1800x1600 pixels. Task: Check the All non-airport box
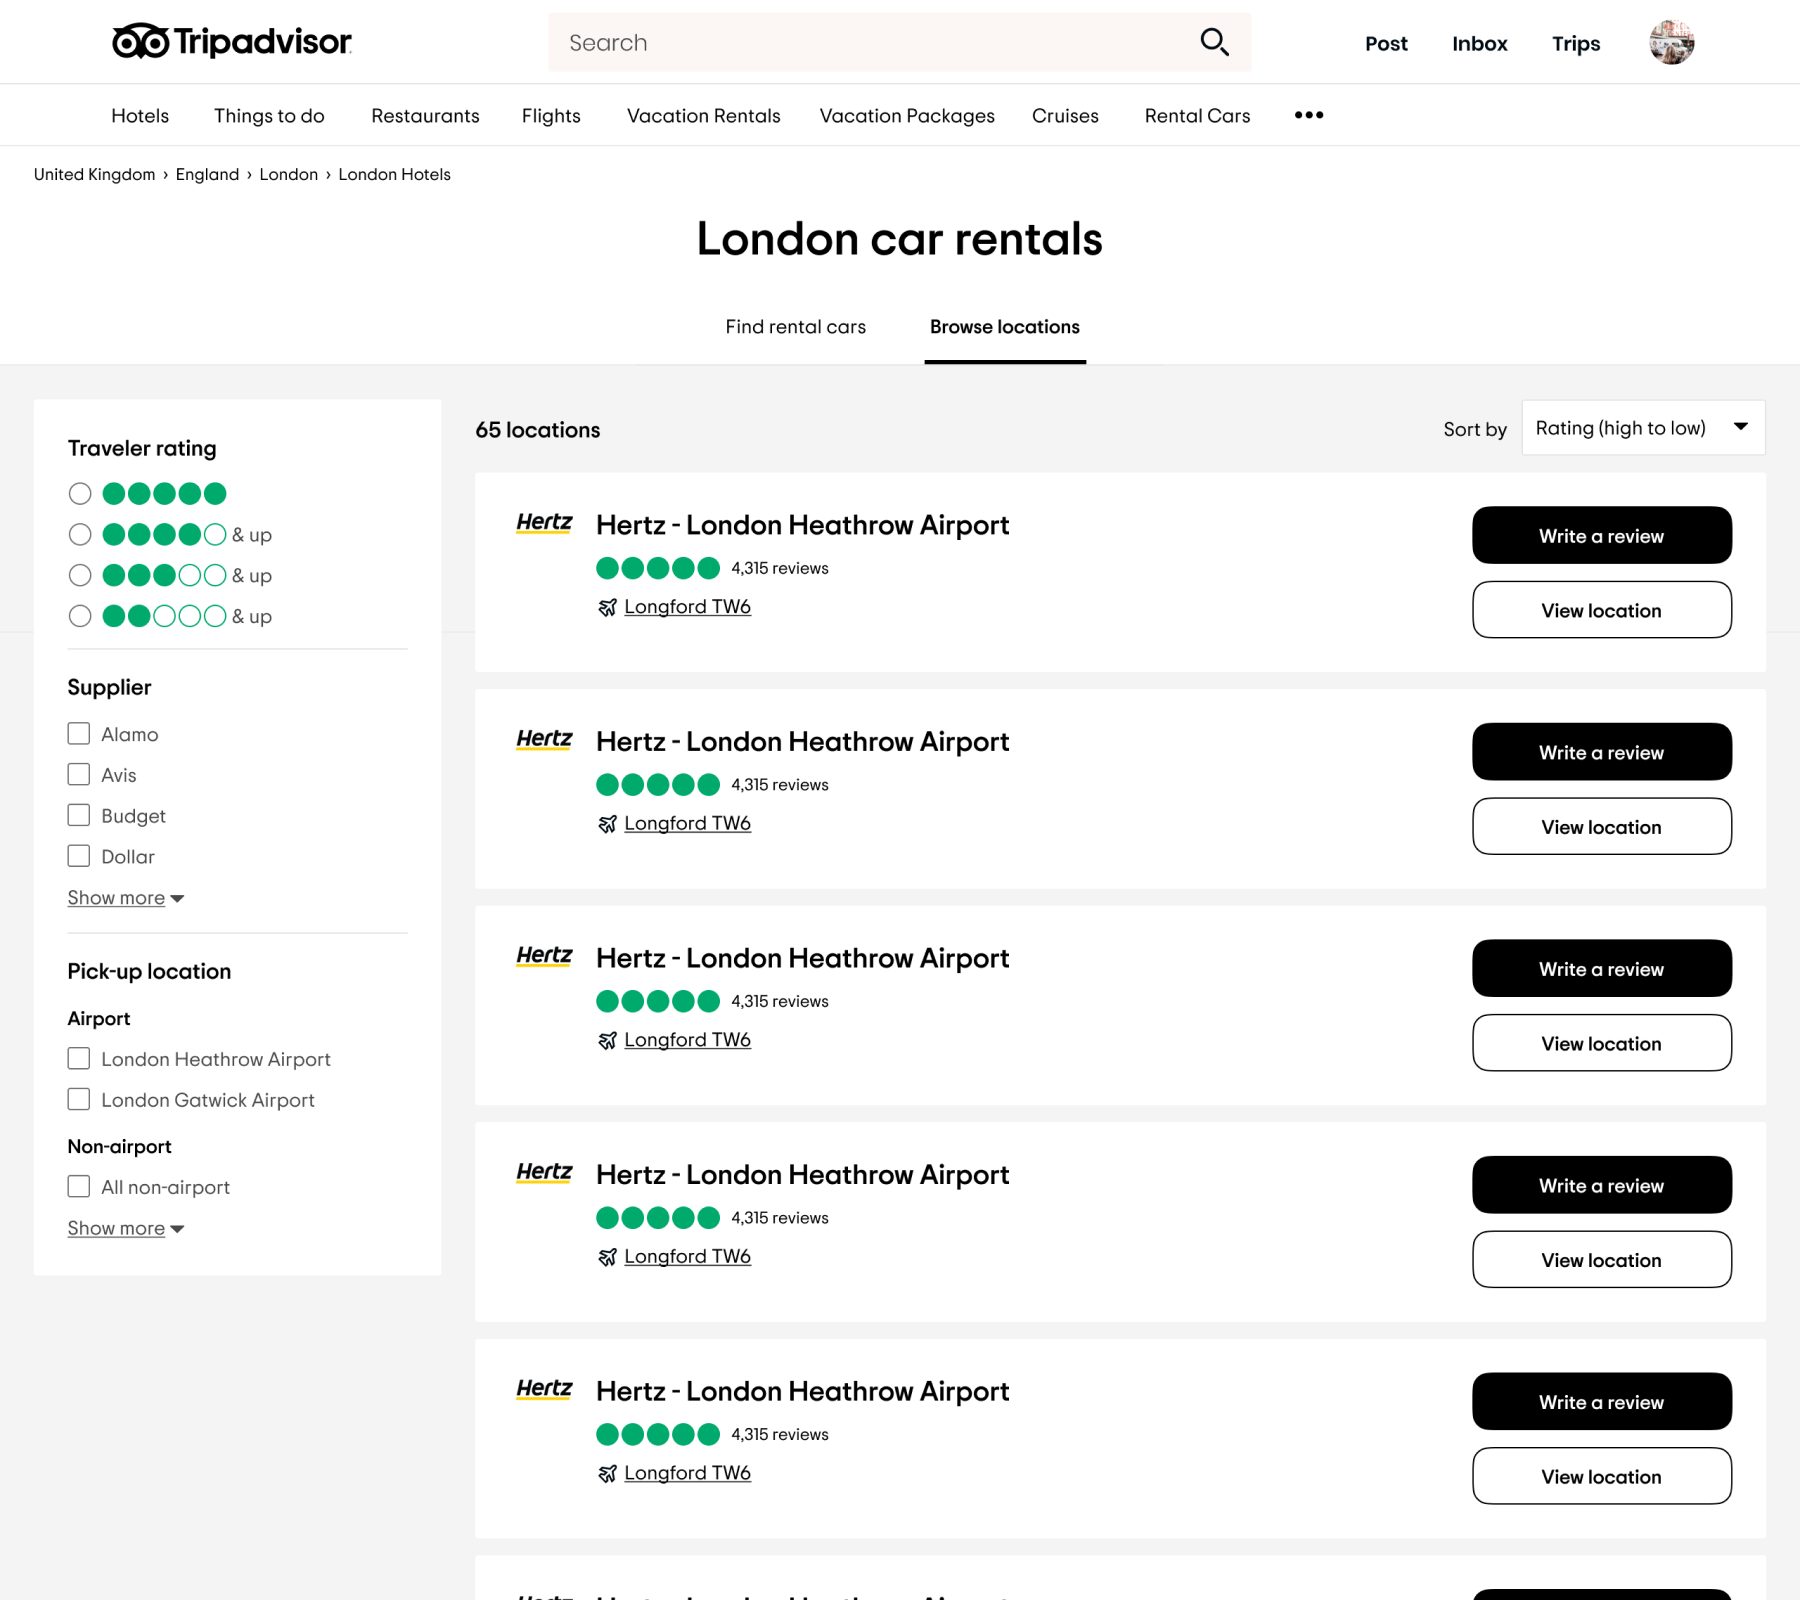(x=79, y=1187)
